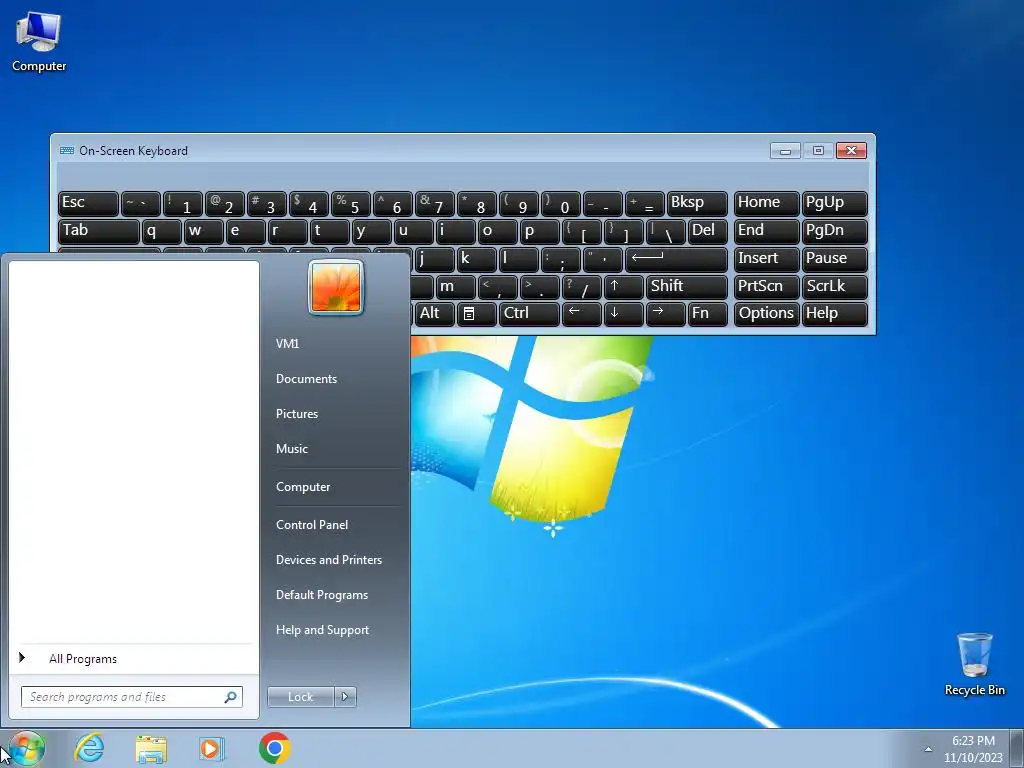Open Windows Explorer from the taskbar
The image size is (1024, 768).
coord(151,748)
